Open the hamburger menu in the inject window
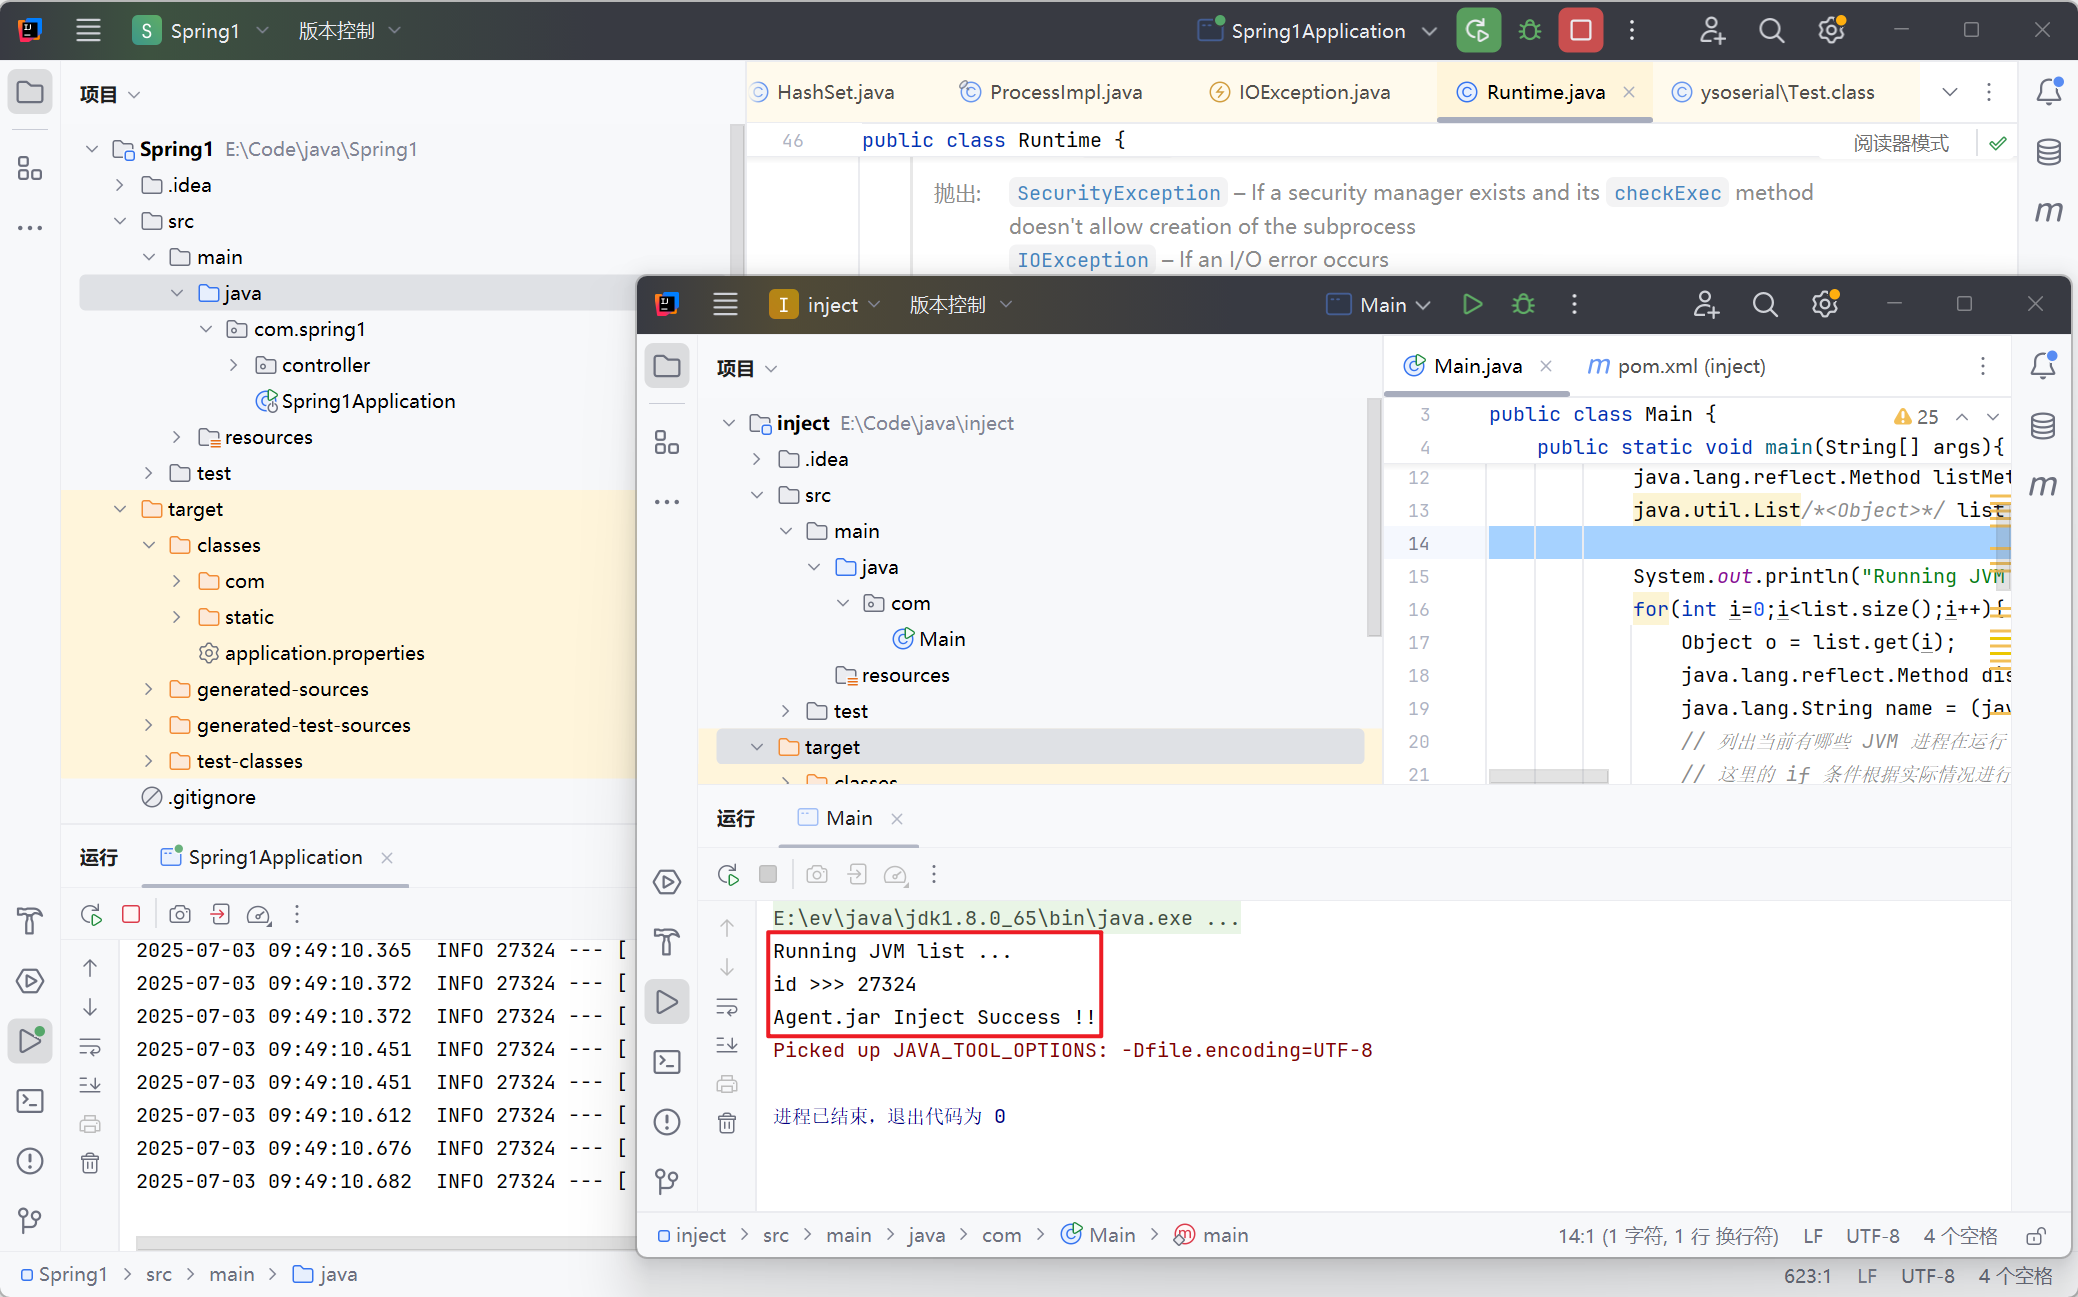 (725, 304)
